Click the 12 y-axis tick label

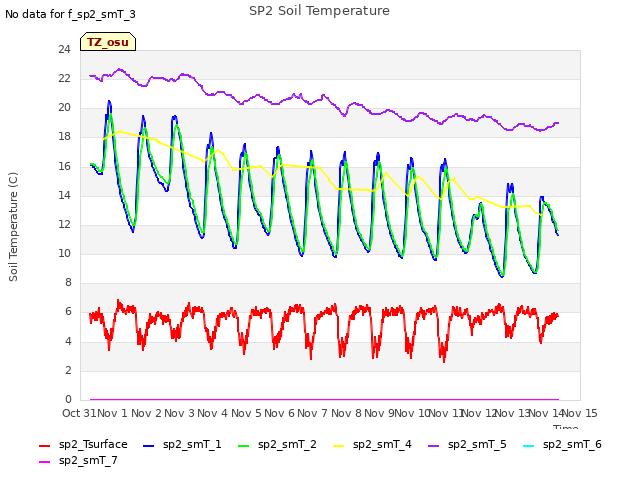[x=64, y=224]
